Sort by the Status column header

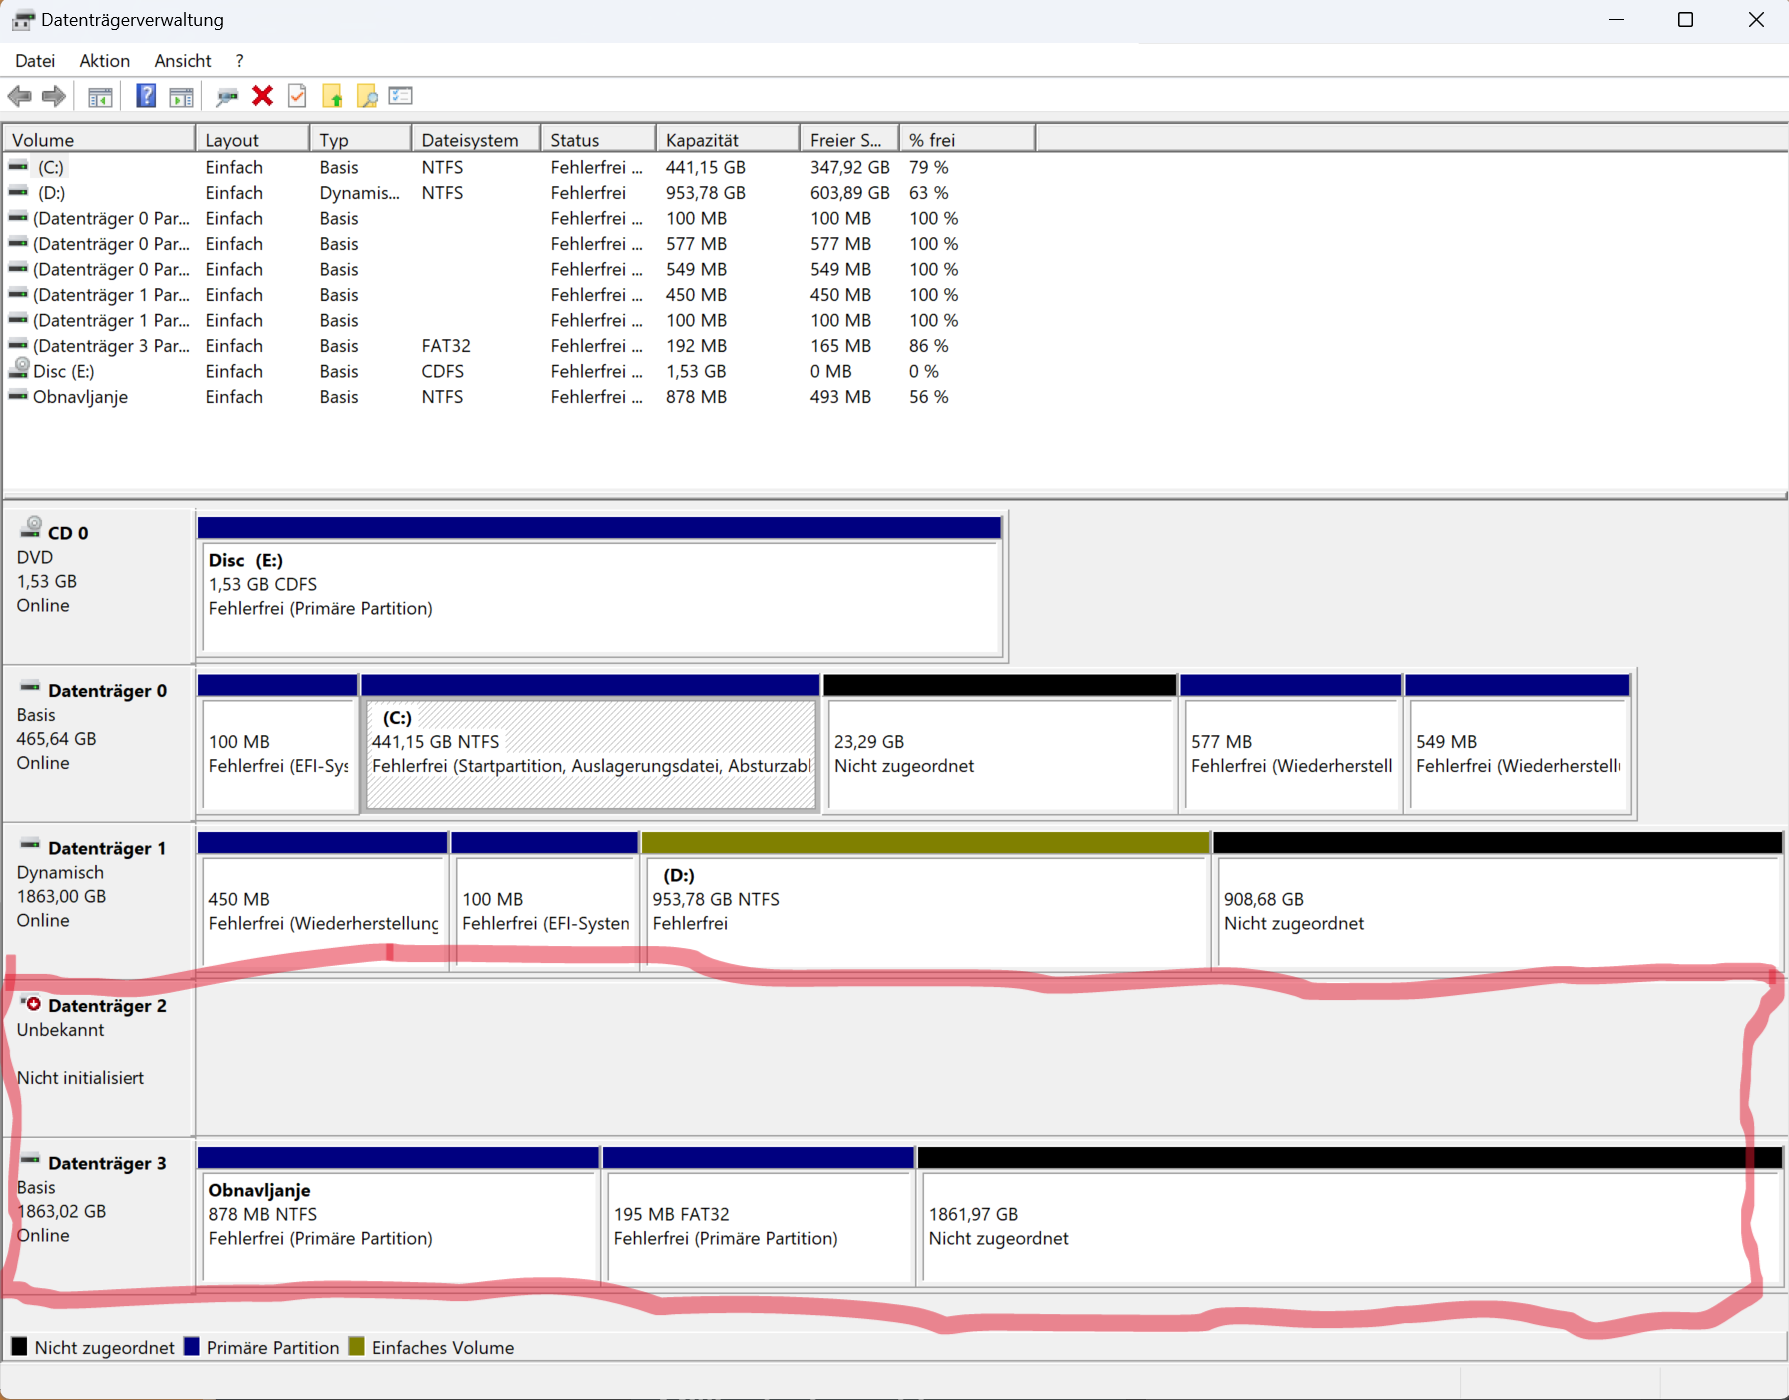coord(598,140)
